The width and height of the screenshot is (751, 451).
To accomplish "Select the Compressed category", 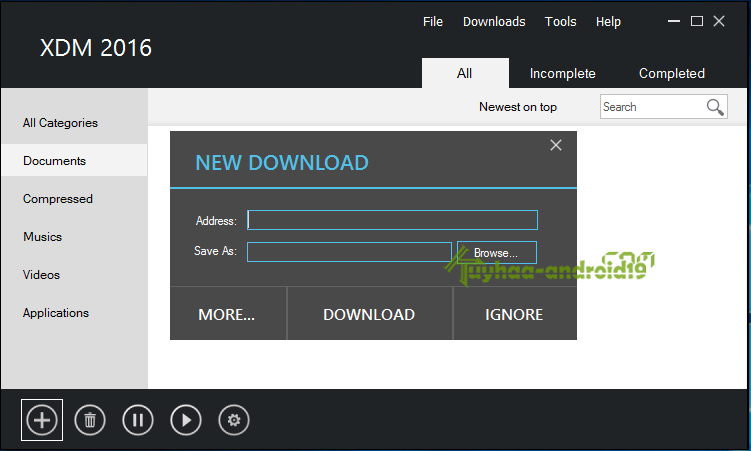I will coord(75,199).
